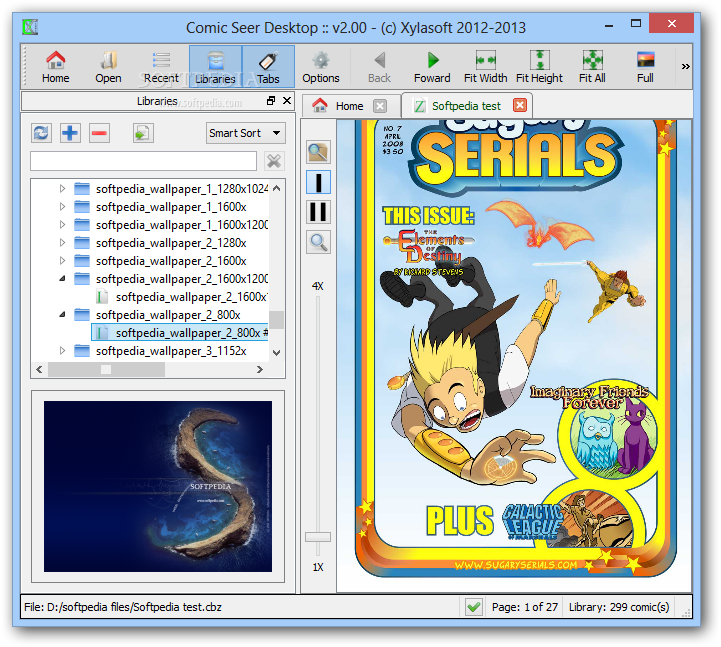Open the application icon window menu

[x=30, y=27]
